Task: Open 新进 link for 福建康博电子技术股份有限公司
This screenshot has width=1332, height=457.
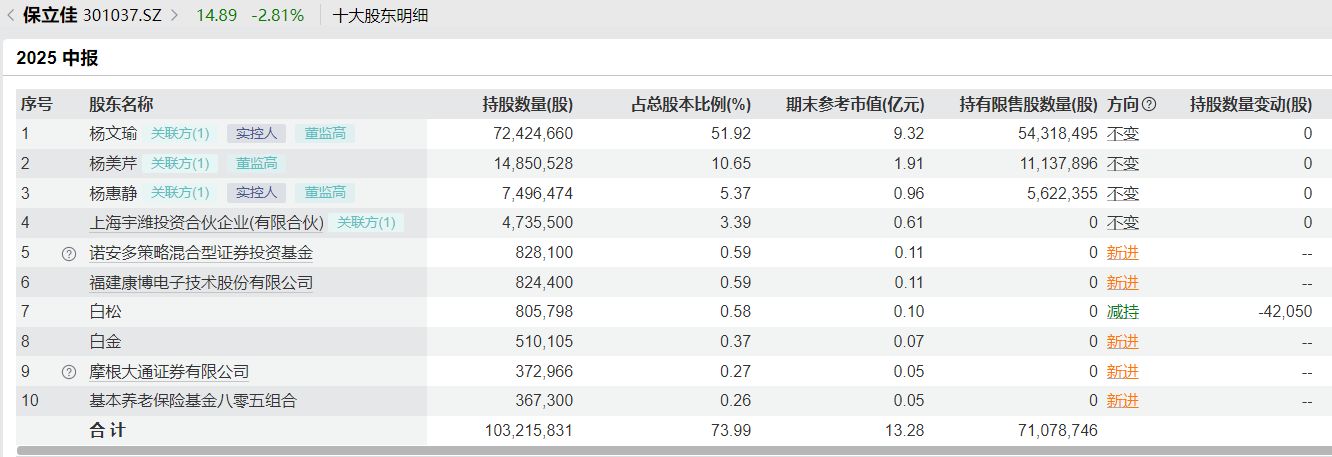Action: [1122, 283]
